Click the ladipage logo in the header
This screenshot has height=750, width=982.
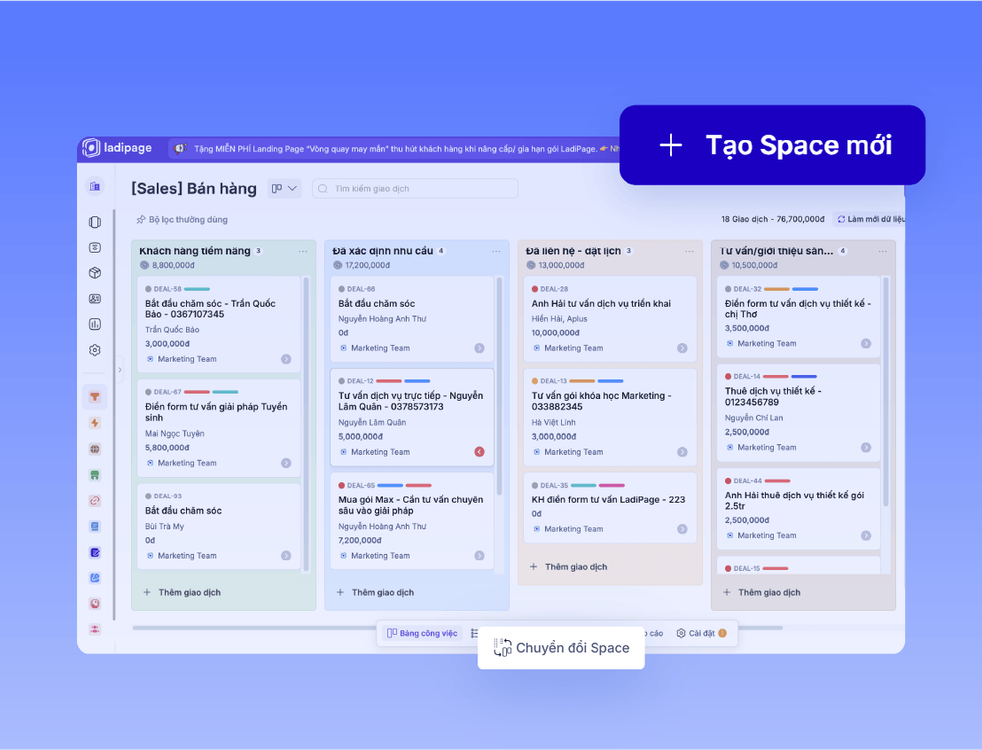click(117, 148)
